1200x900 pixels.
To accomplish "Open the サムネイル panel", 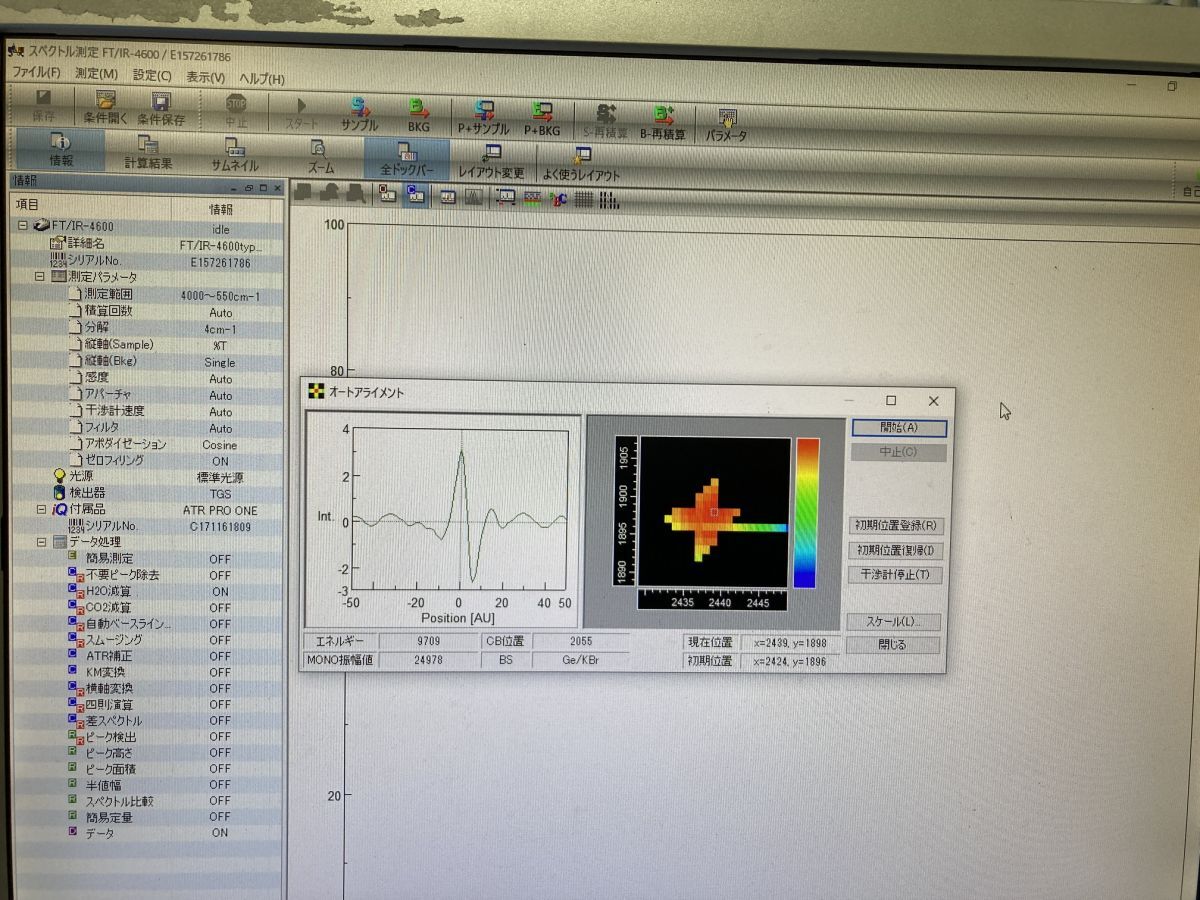I will (x=235, y=154).
